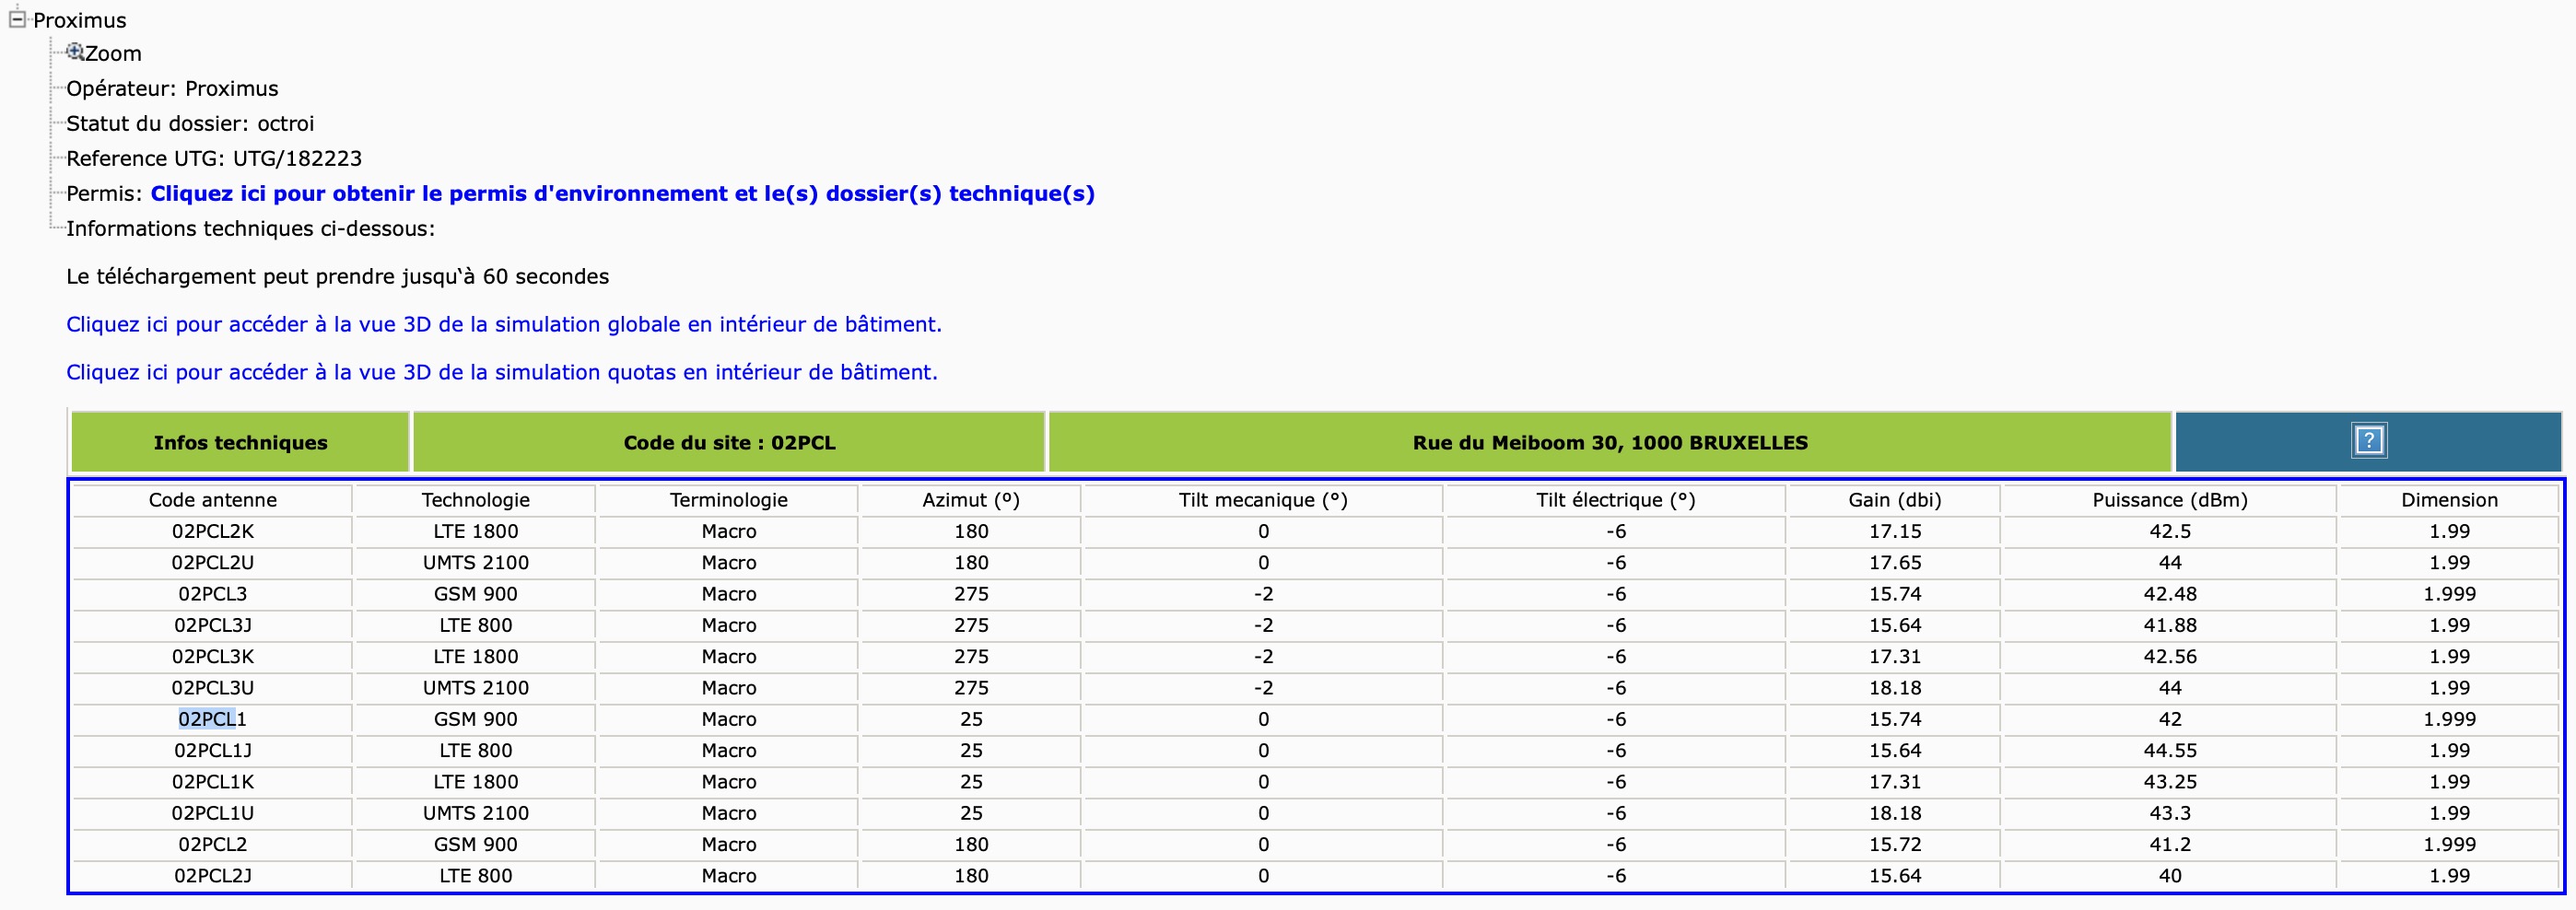2576x910 pixels.
Task: Click the Infos techniques header cell
Action: pos(240,442)
